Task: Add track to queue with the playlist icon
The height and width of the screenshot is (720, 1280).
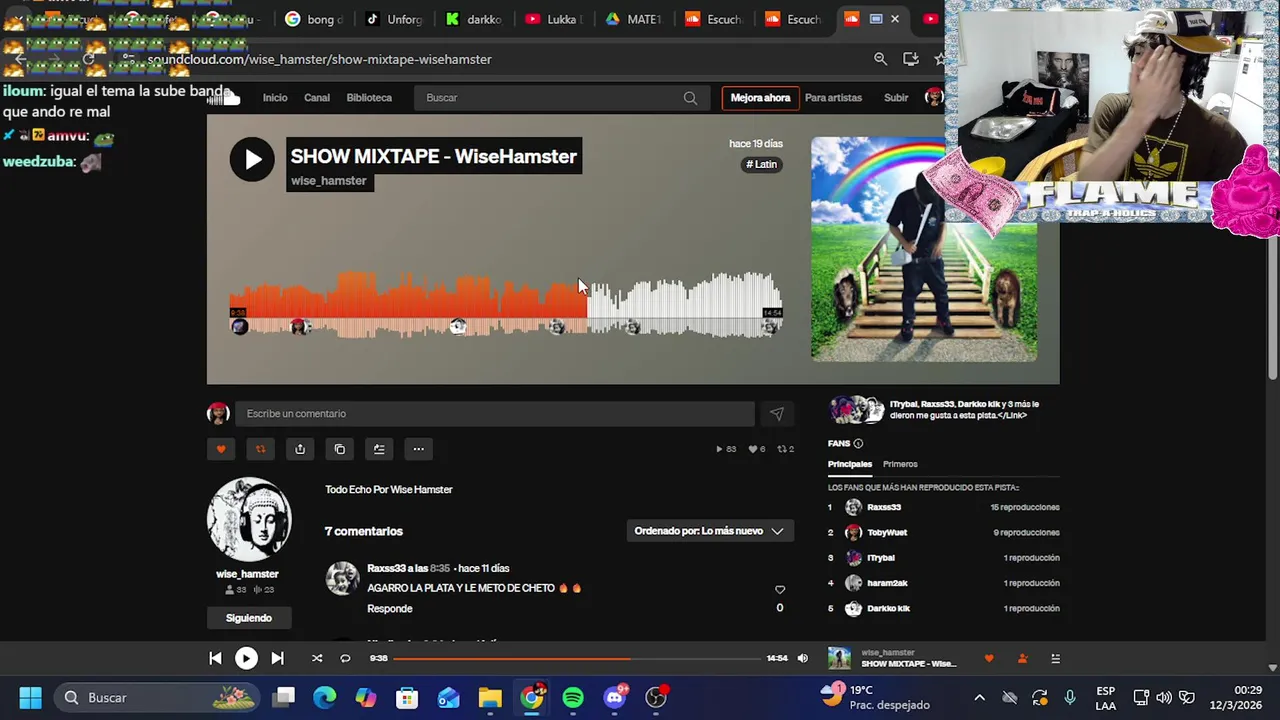Action: tap(379, 449)
